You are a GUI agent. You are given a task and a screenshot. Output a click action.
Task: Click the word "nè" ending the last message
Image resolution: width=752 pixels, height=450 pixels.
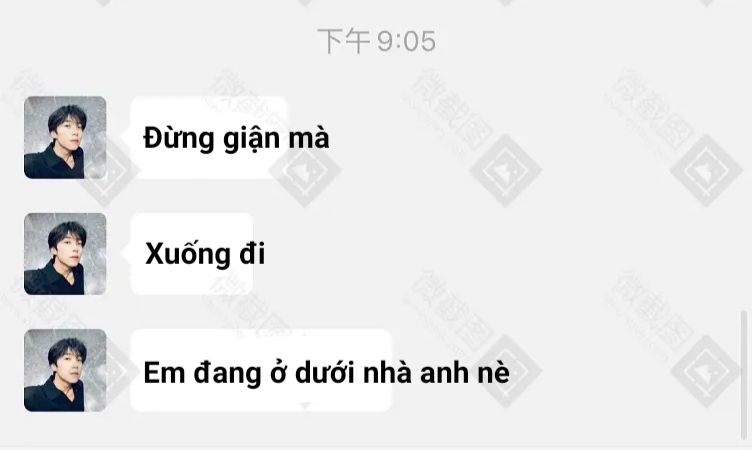tap(494, 372)
